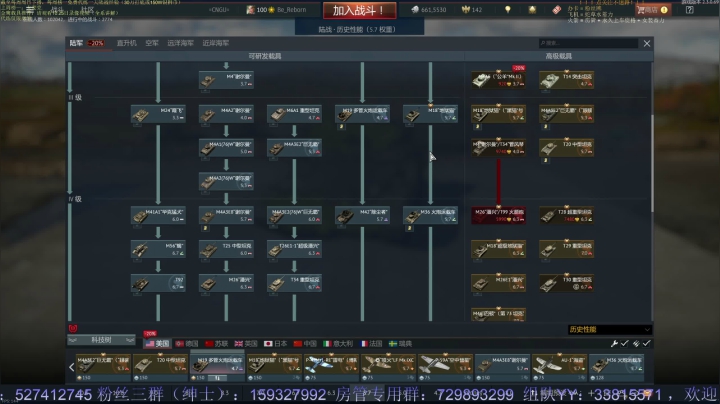The image size is (720, 404).
Task: Select the premium T20 medium tank card
Action: point(566,148)
